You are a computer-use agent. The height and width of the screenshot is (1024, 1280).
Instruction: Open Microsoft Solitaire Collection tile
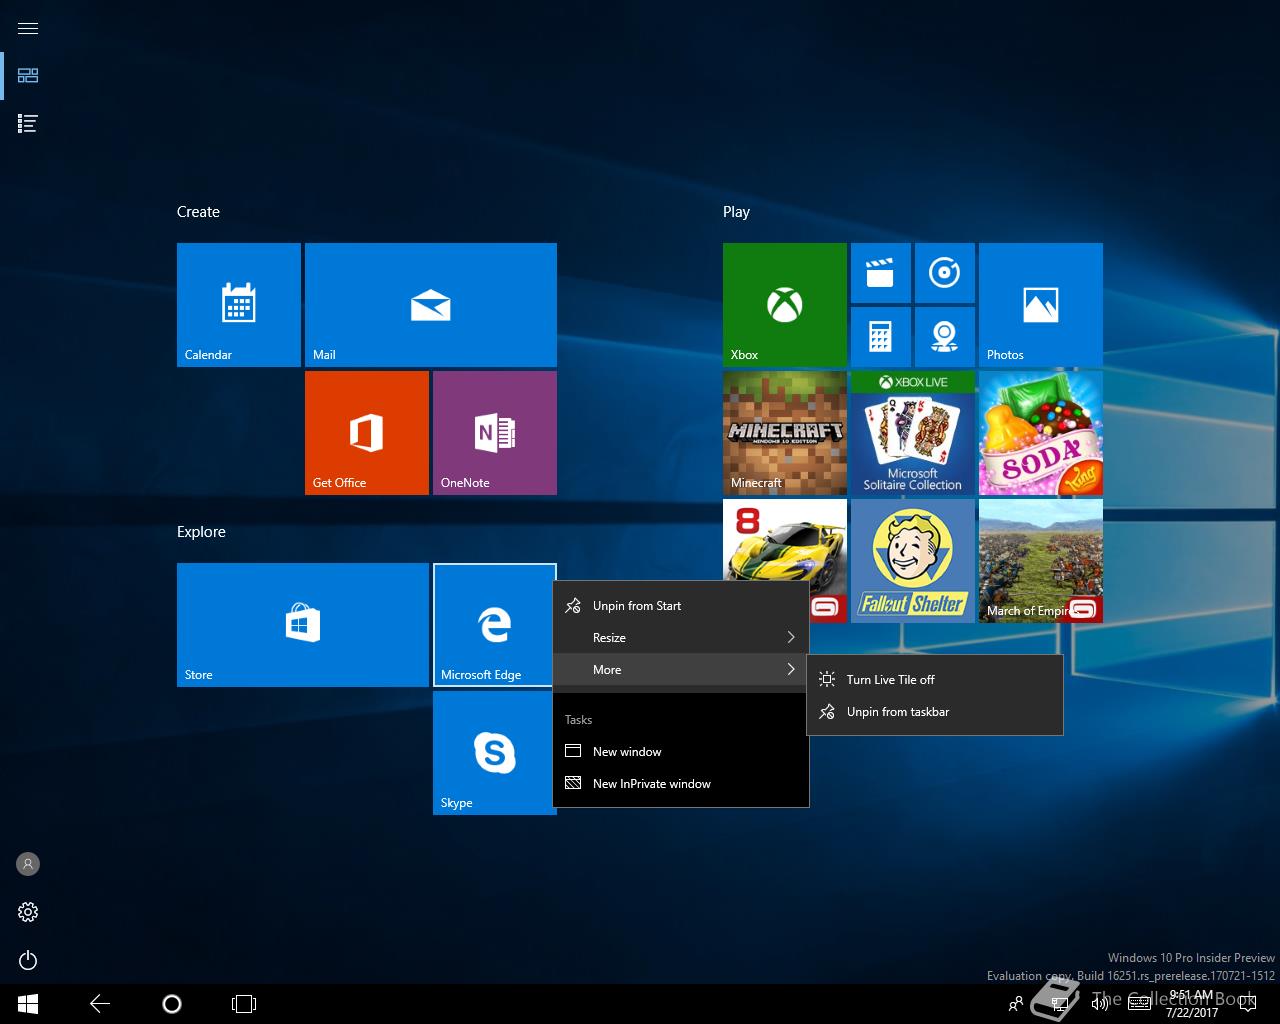(913, 433)
